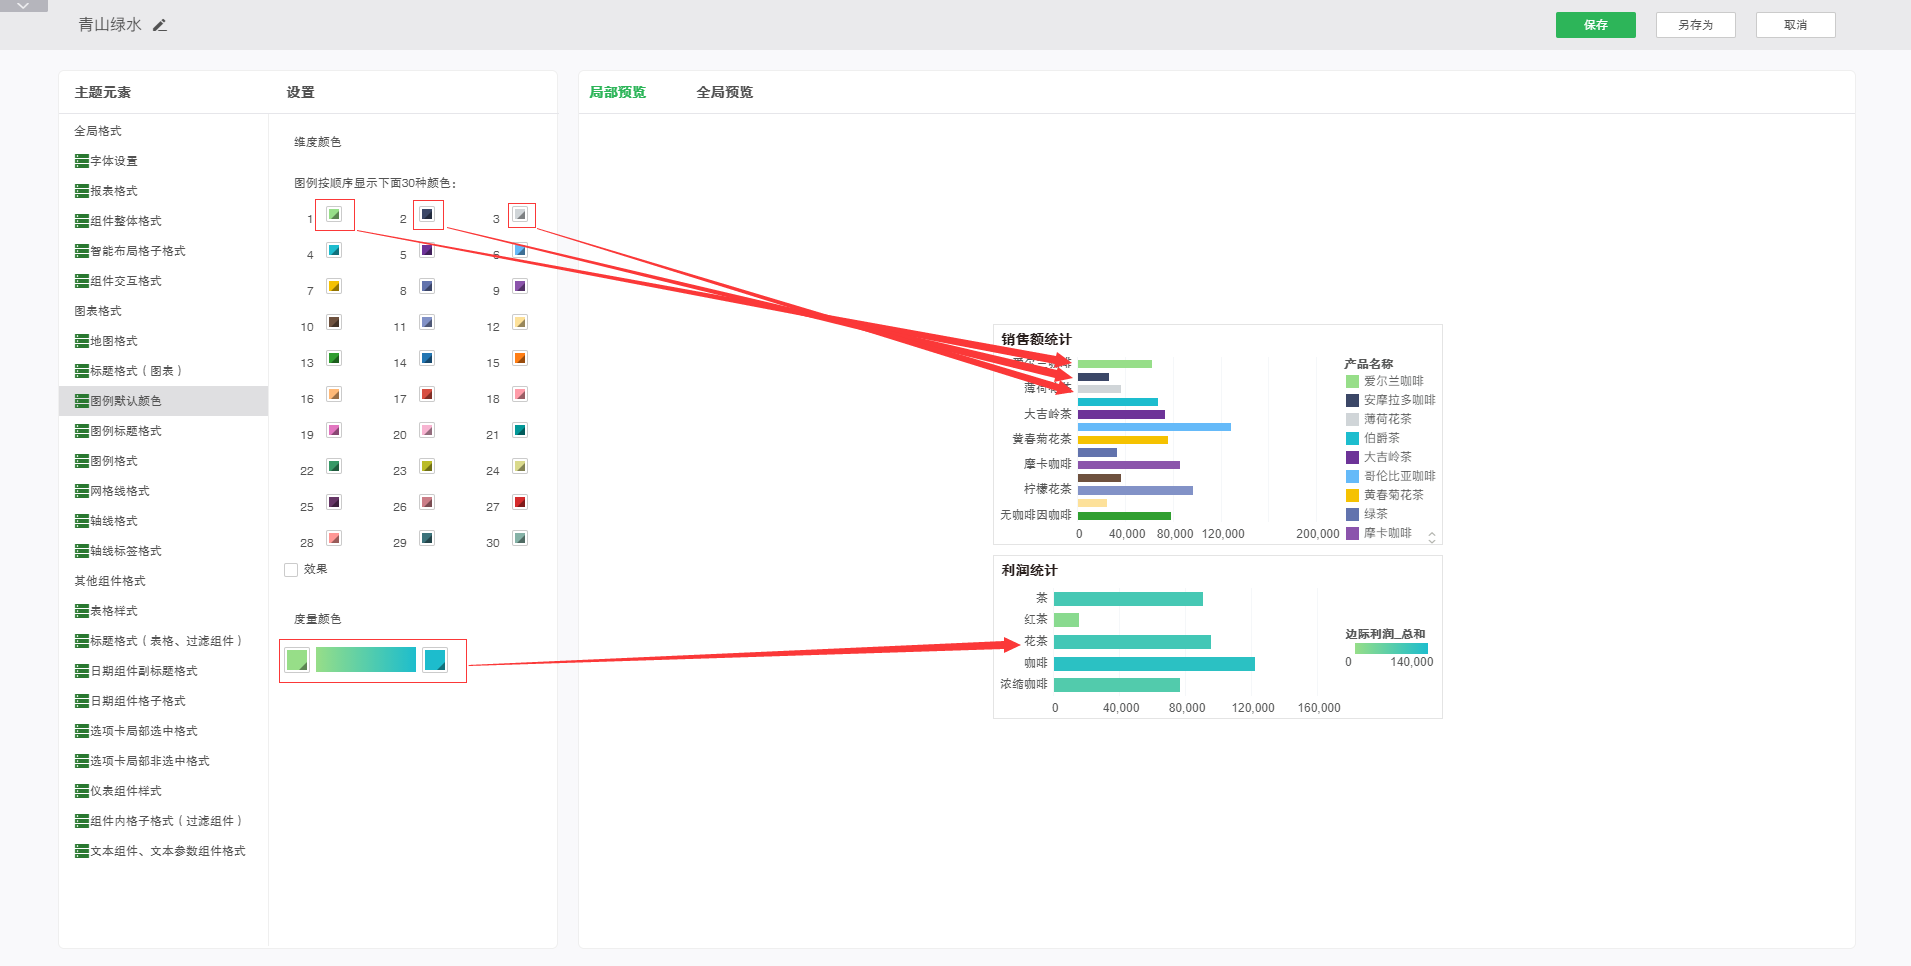1911x966 pixels.
Task: Pick the measure gradient end color swatch
Action: click(x=435, y=660)
